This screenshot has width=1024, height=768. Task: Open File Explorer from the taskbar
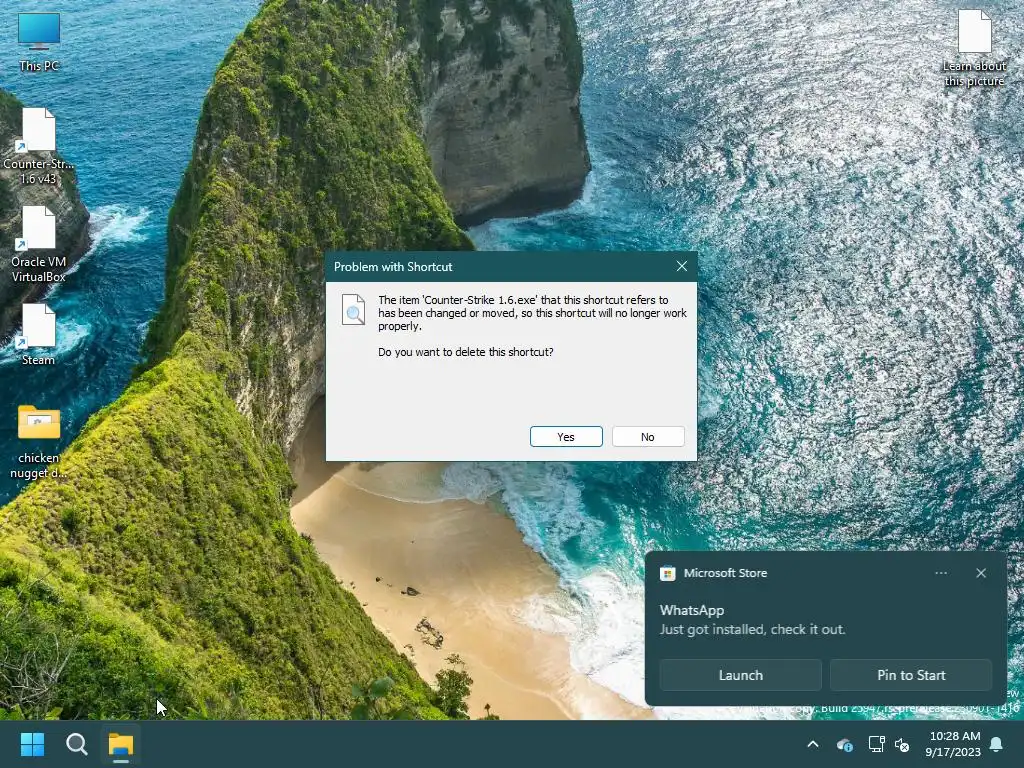[x=121, y=744]
